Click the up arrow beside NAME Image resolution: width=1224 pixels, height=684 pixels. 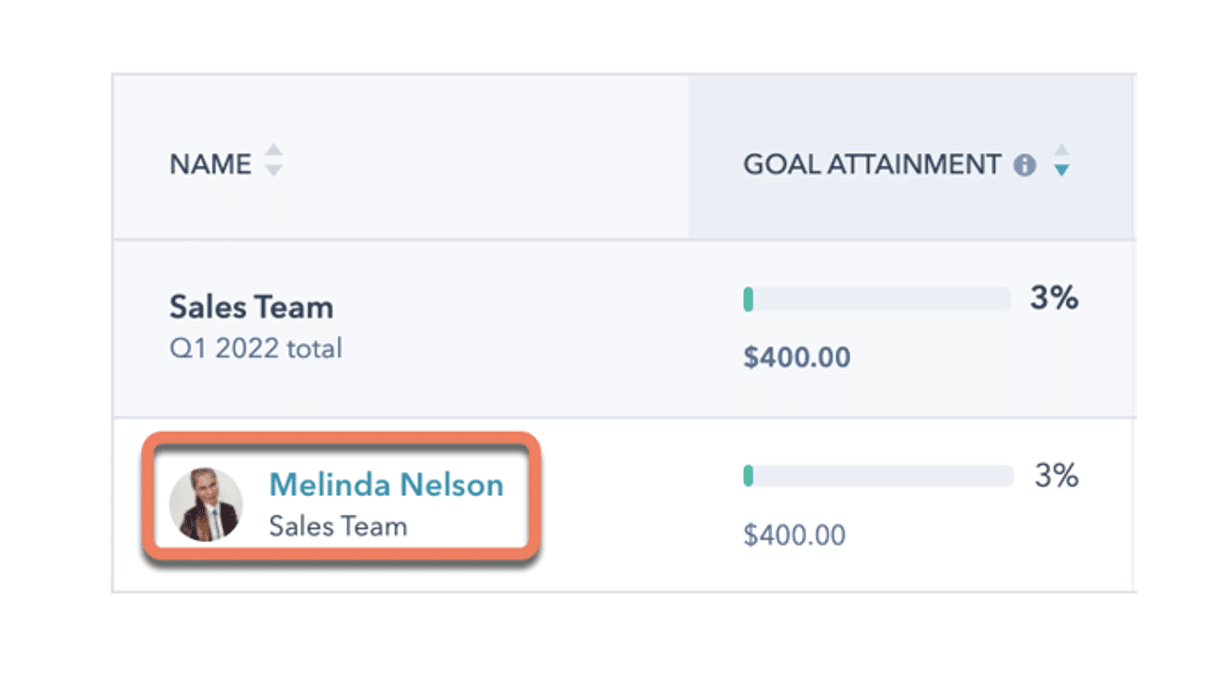(273, 152)
